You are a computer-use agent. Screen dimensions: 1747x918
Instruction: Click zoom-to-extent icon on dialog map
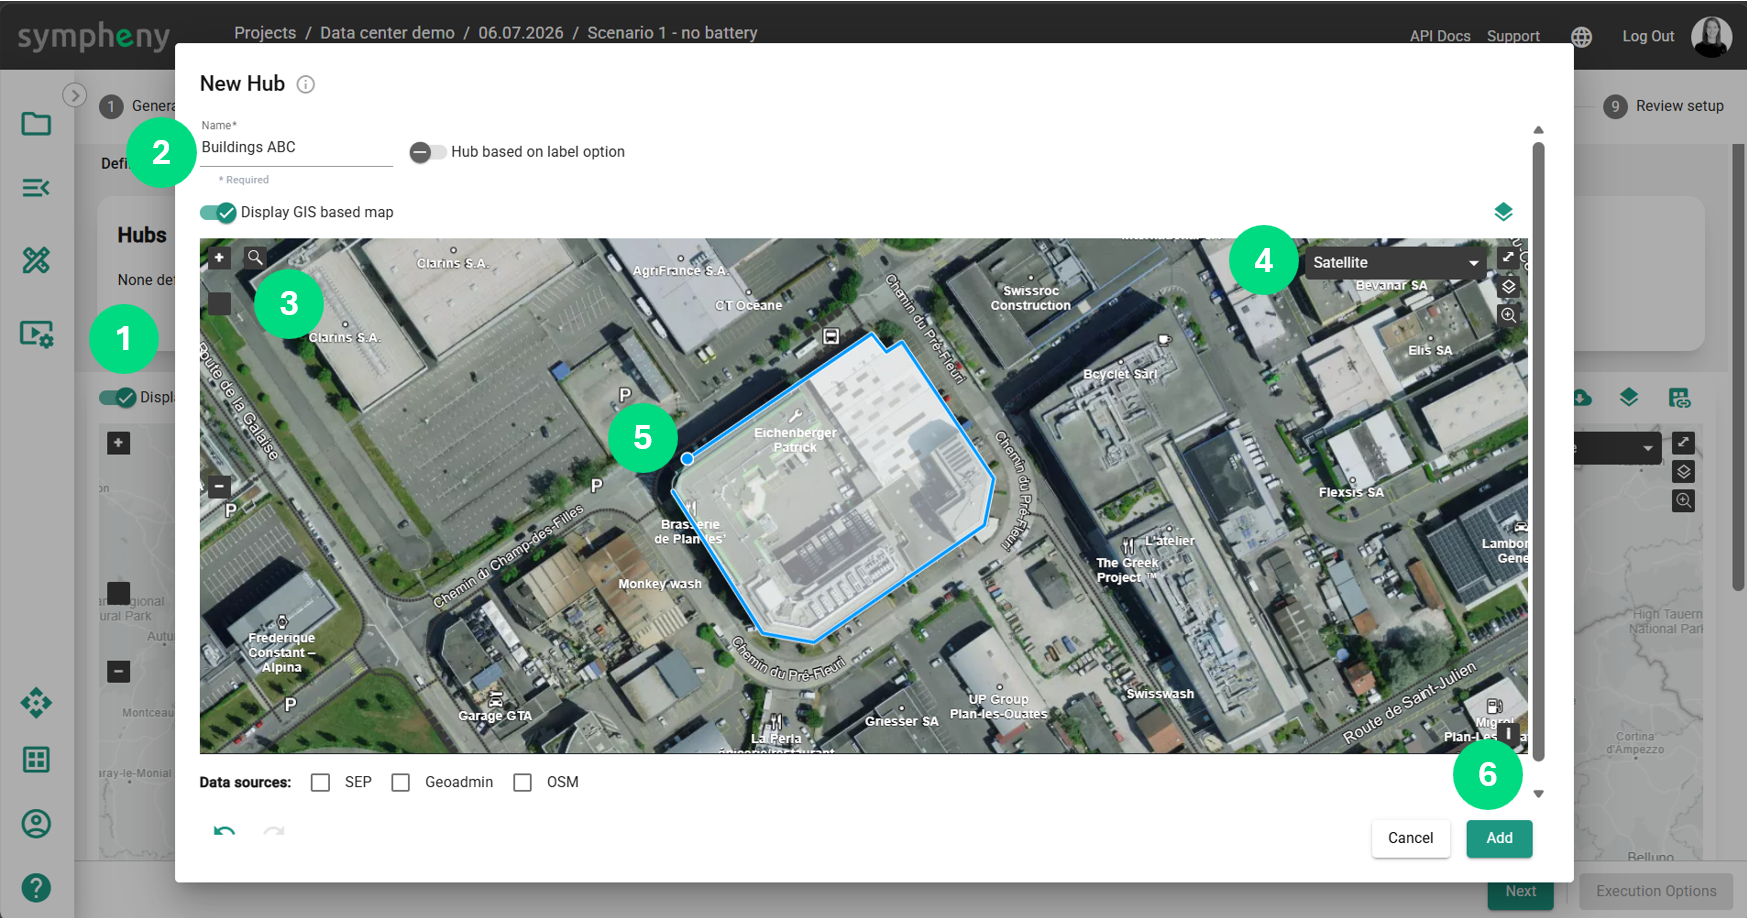1508,314
